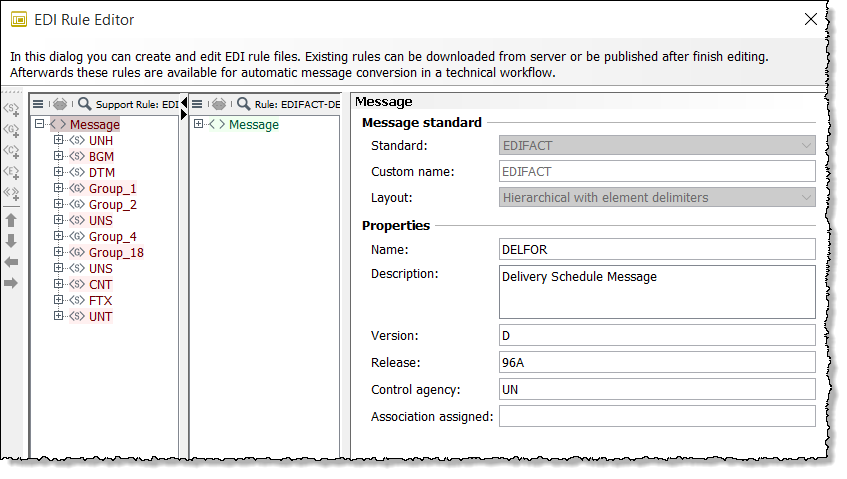847x479 pixels.
Task: Click the move down arrow icon
Action: click(12, 241)
